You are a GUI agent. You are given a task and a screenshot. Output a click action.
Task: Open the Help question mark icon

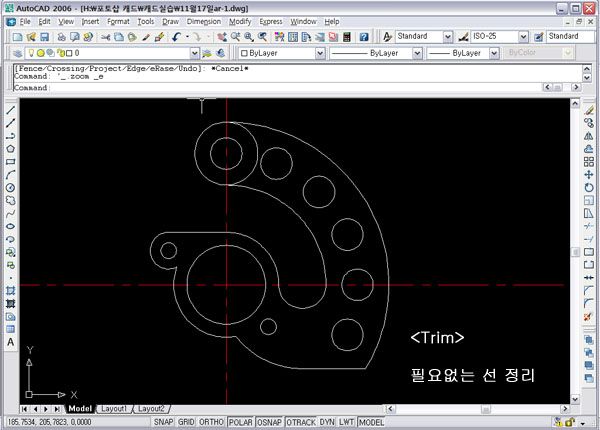364,37
